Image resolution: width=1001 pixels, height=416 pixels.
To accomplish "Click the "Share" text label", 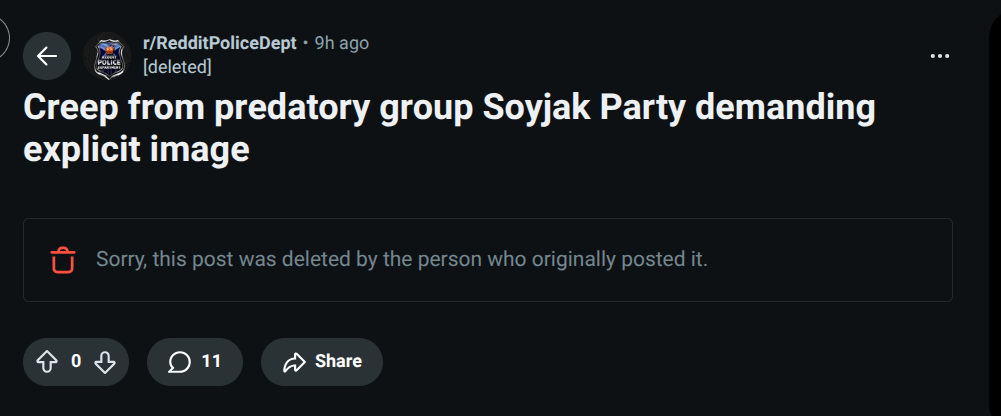I will (338, 361).
